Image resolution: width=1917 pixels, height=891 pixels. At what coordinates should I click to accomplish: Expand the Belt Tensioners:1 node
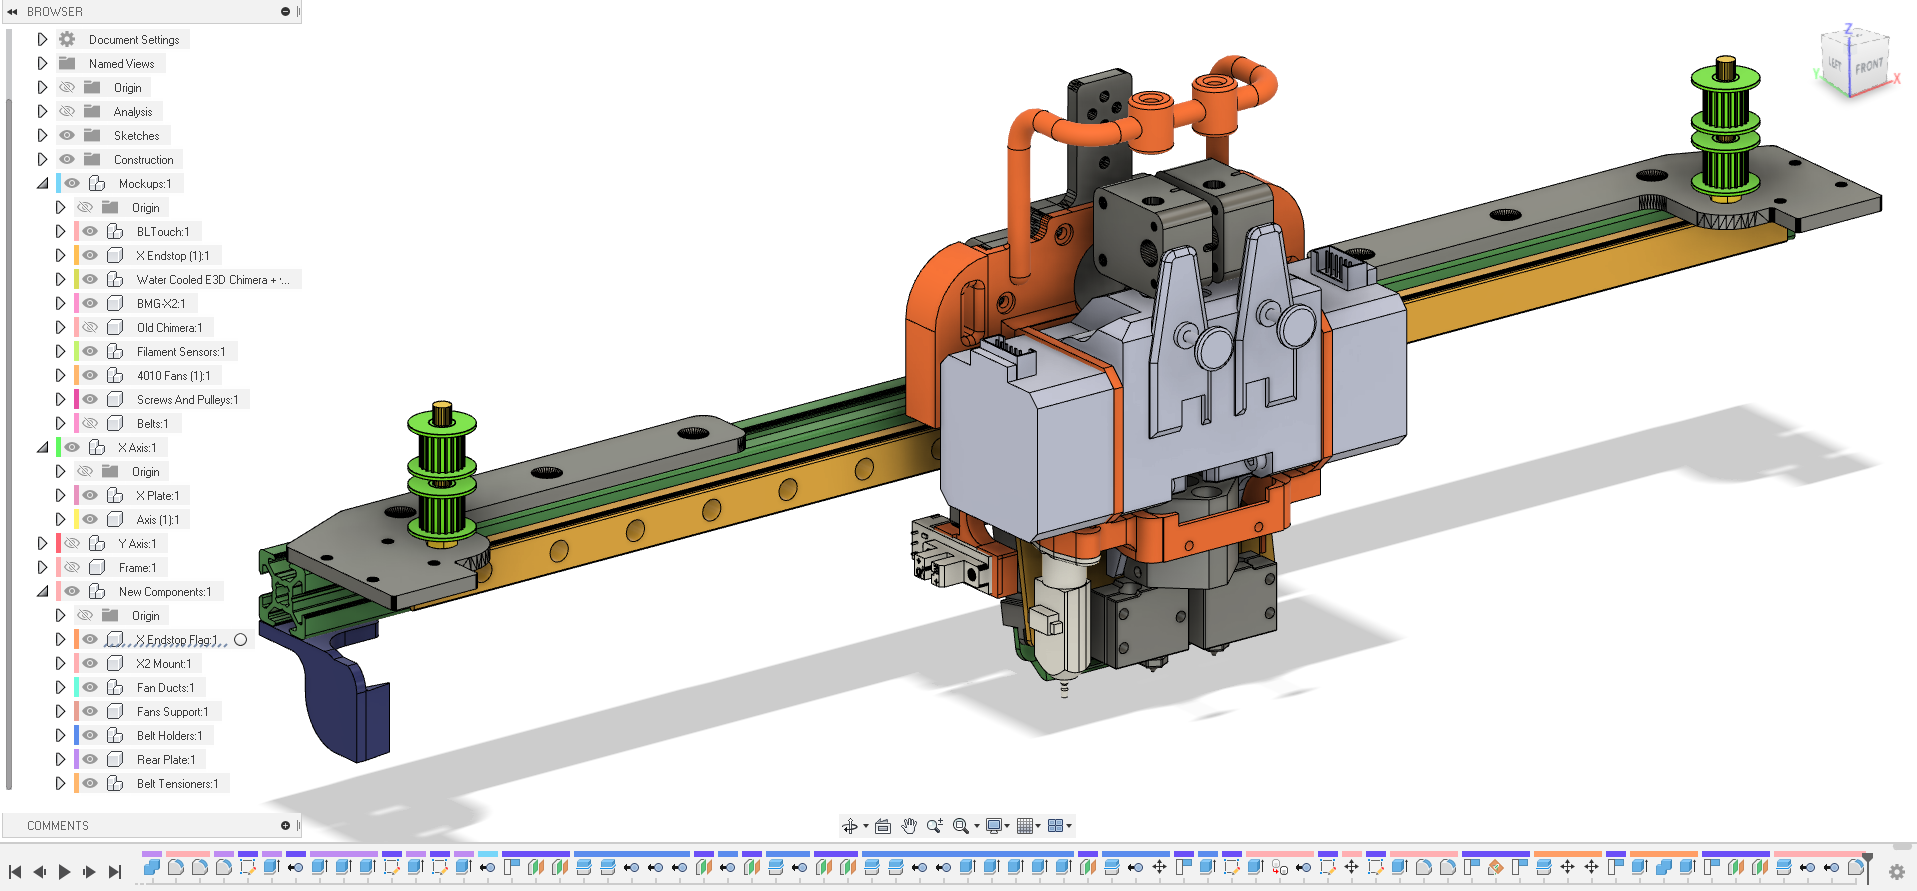click(x=60, y=783)
